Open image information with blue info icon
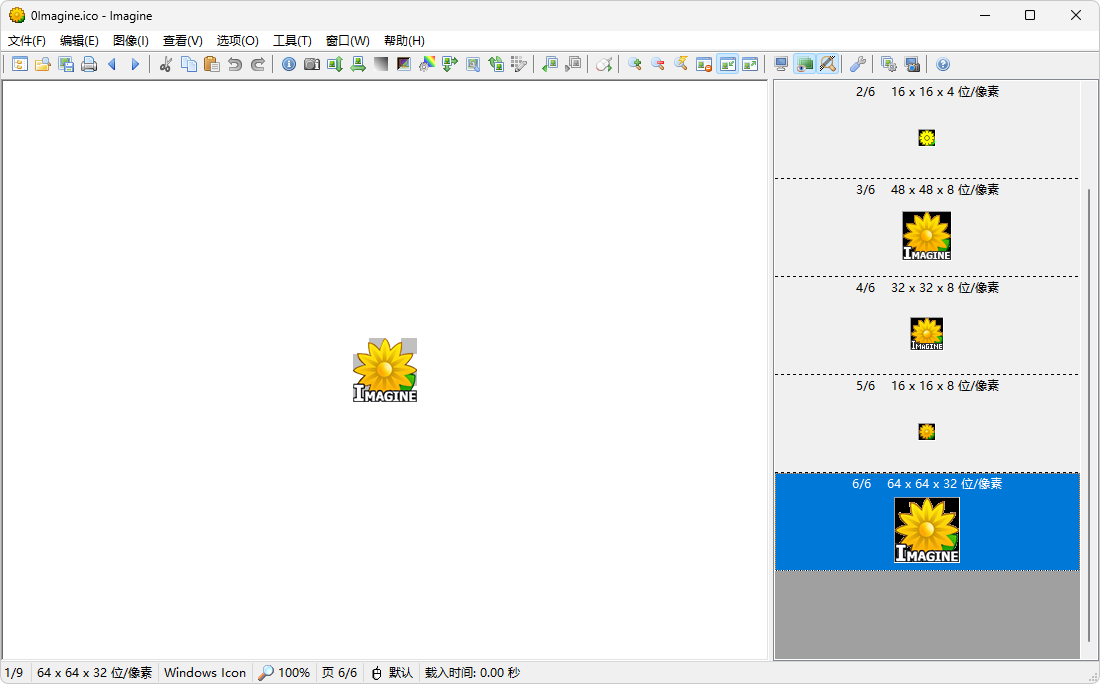This screenshot has height=684, width=1100. pos(289,65)
